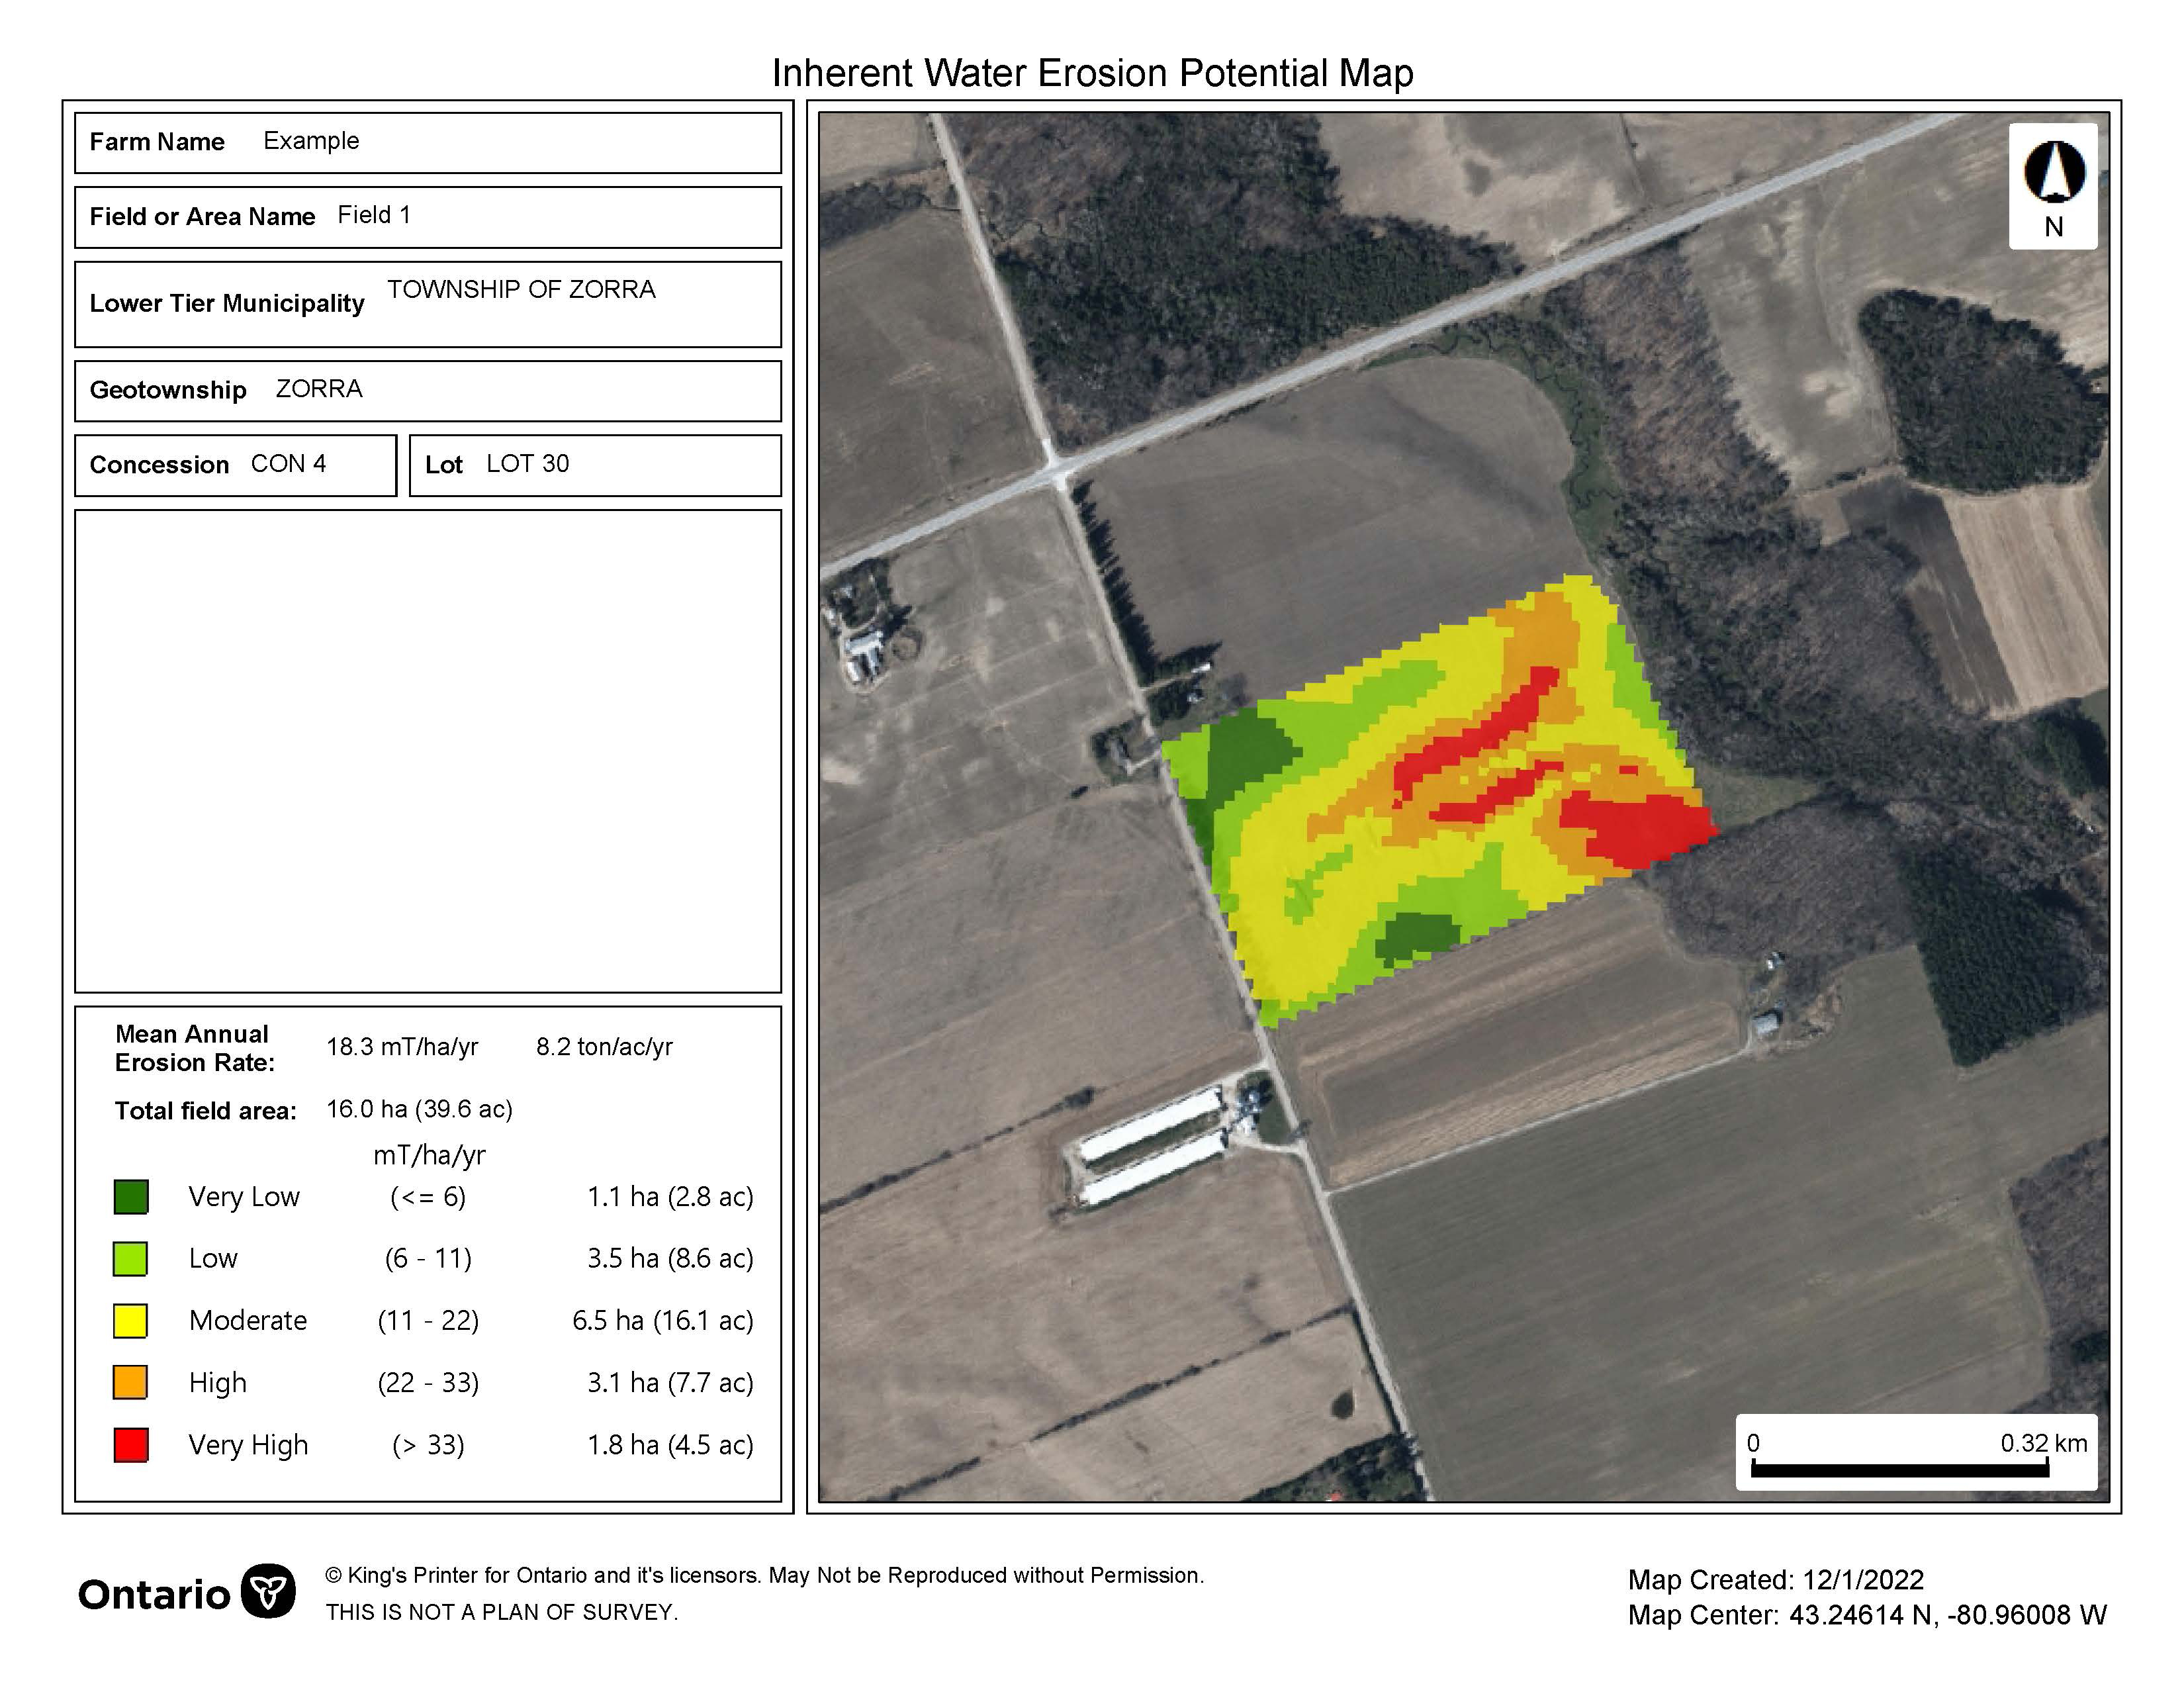
Task: Click the Ontario trillium logo
Action: (269, 1591)
